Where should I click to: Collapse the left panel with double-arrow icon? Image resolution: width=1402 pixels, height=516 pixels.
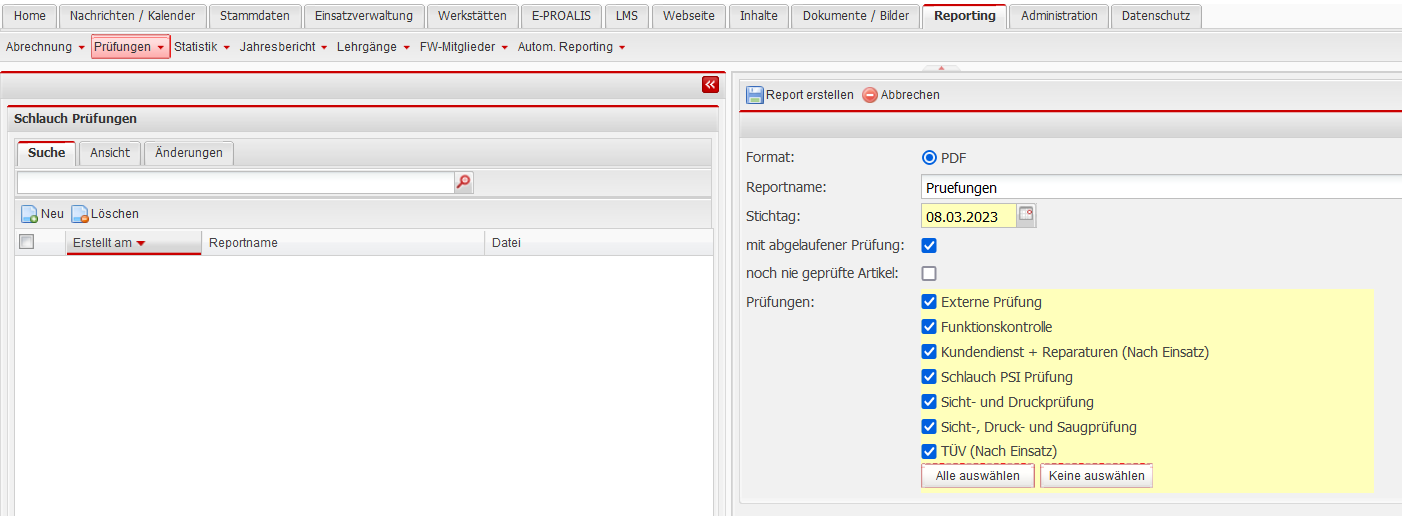click(x=710, y=85)
